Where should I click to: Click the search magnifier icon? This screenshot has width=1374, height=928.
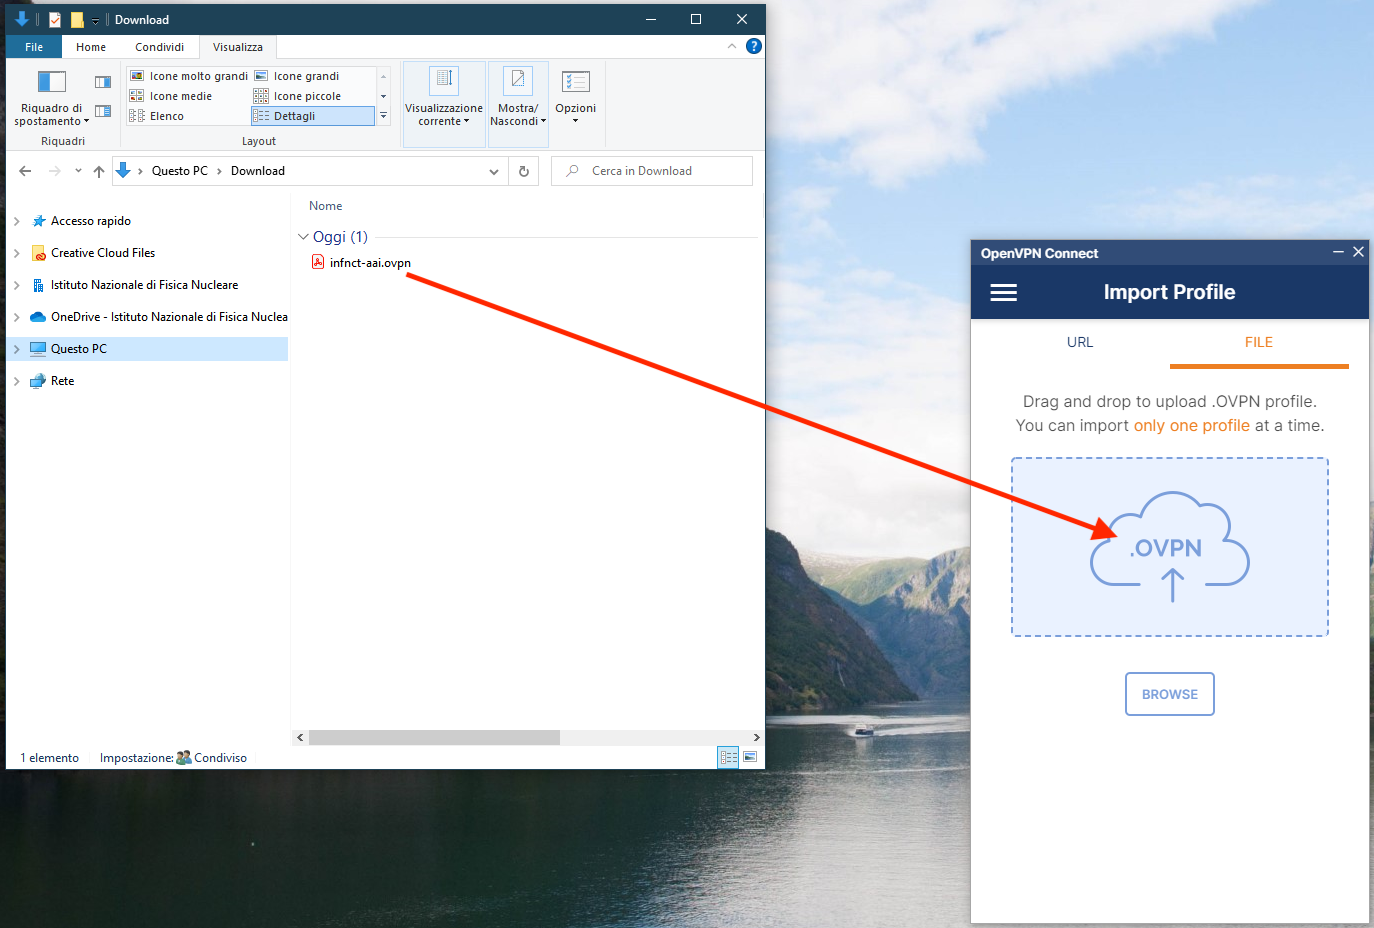pos(572,171)
